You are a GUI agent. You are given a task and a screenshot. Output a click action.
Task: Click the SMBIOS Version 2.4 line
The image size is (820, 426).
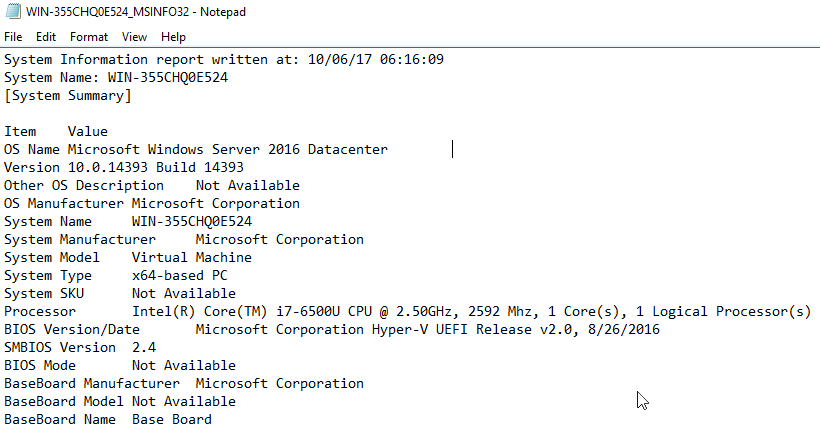click(x=79, y=347)
